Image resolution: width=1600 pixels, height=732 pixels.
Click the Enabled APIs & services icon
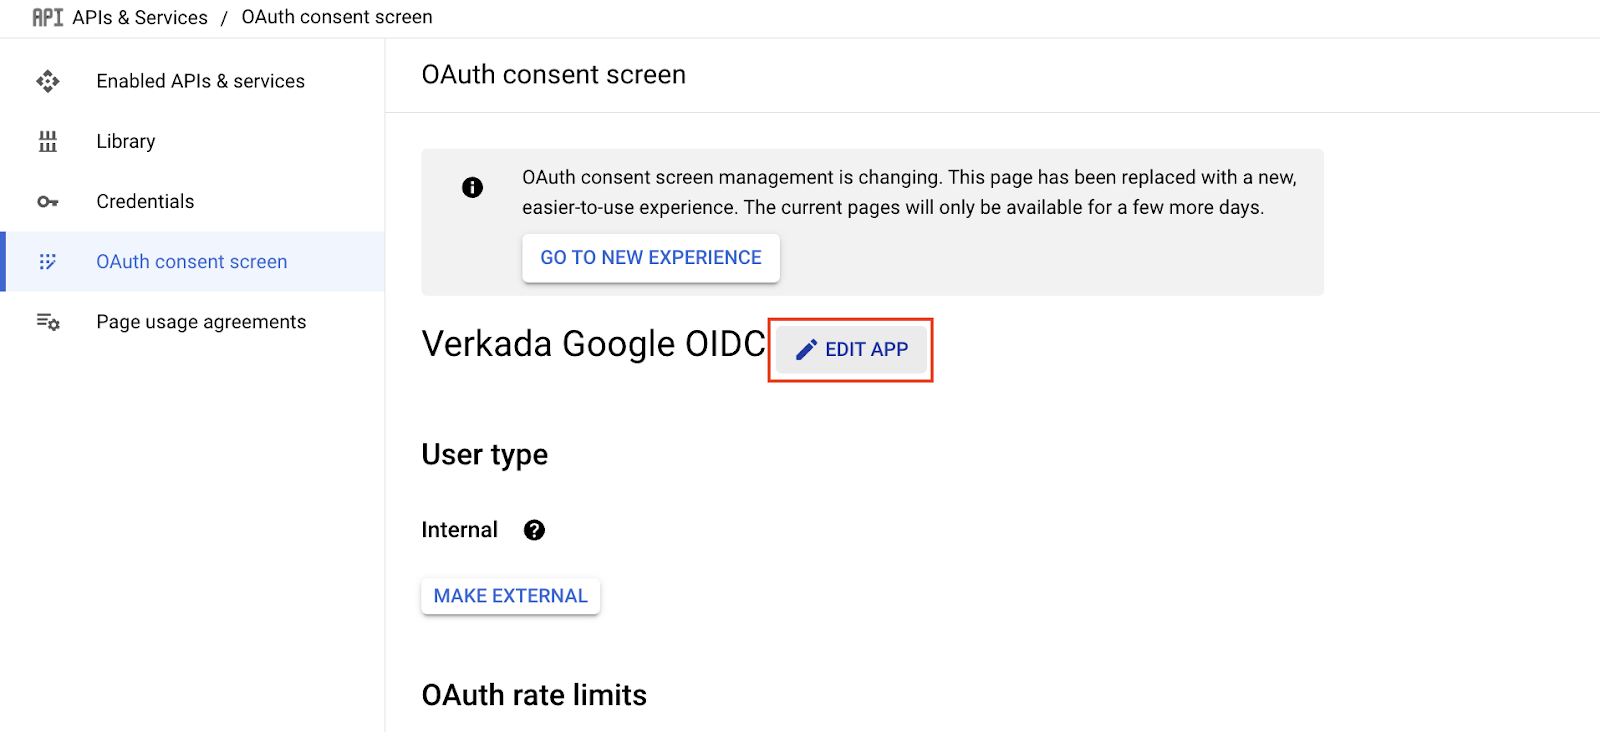(x=48, y=81)
